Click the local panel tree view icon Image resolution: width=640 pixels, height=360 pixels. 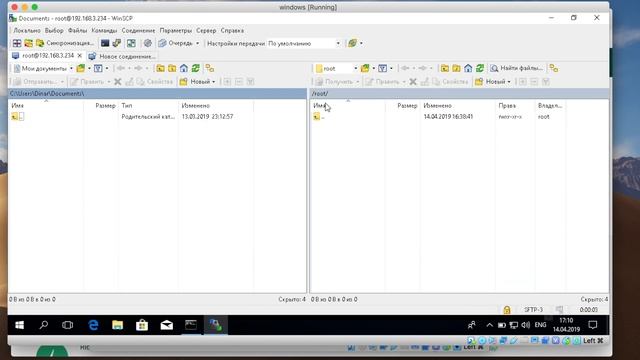coord(210,68)
